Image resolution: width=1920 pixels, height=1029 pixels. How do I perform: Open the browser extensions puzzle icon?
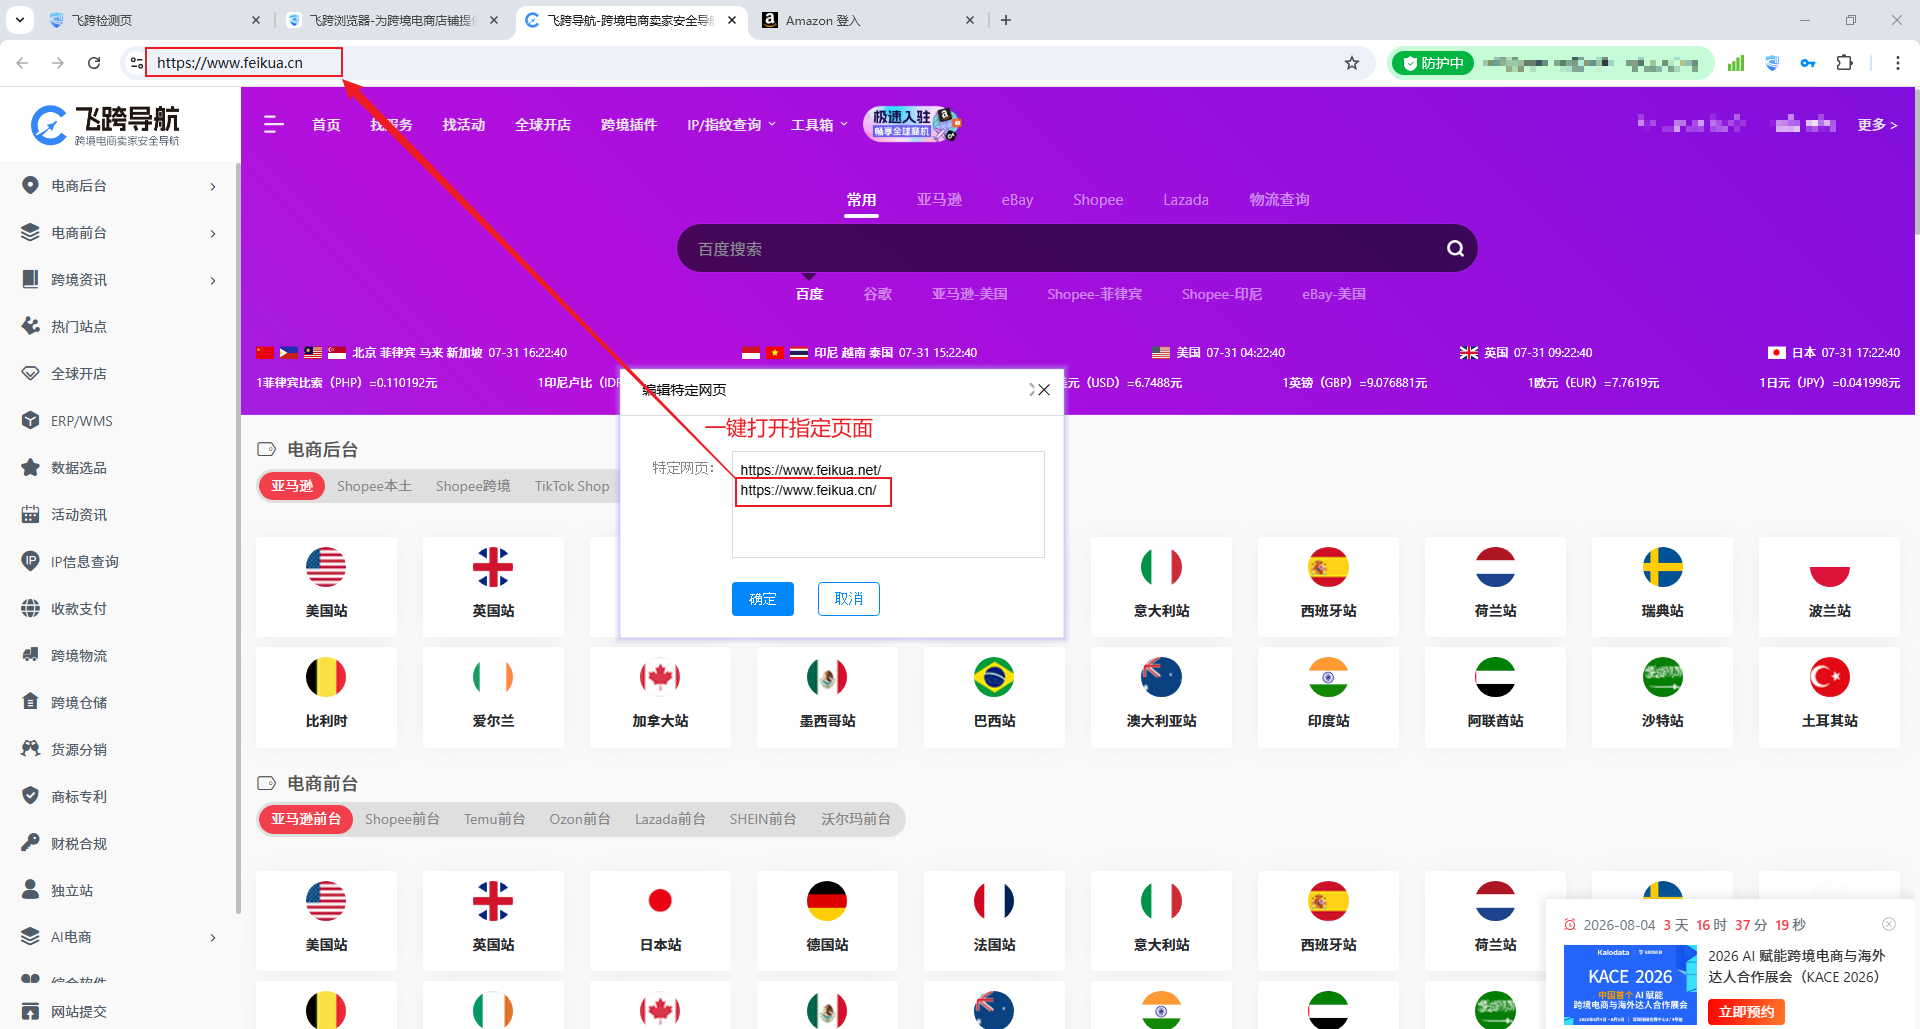point(1845,63)
